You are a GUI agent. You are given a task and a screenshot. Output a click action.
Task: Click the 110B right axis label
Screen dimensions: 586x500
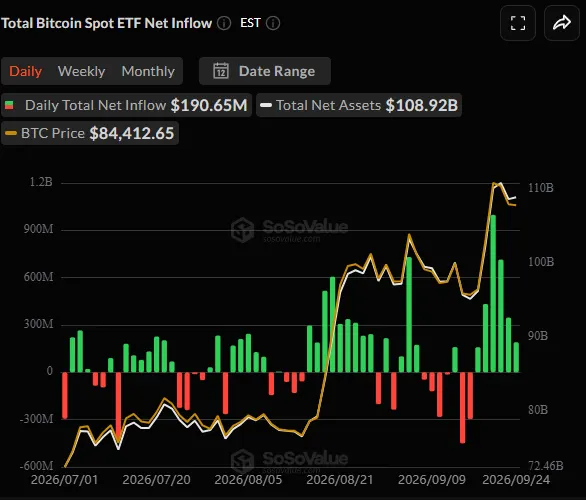pos(540,188)
